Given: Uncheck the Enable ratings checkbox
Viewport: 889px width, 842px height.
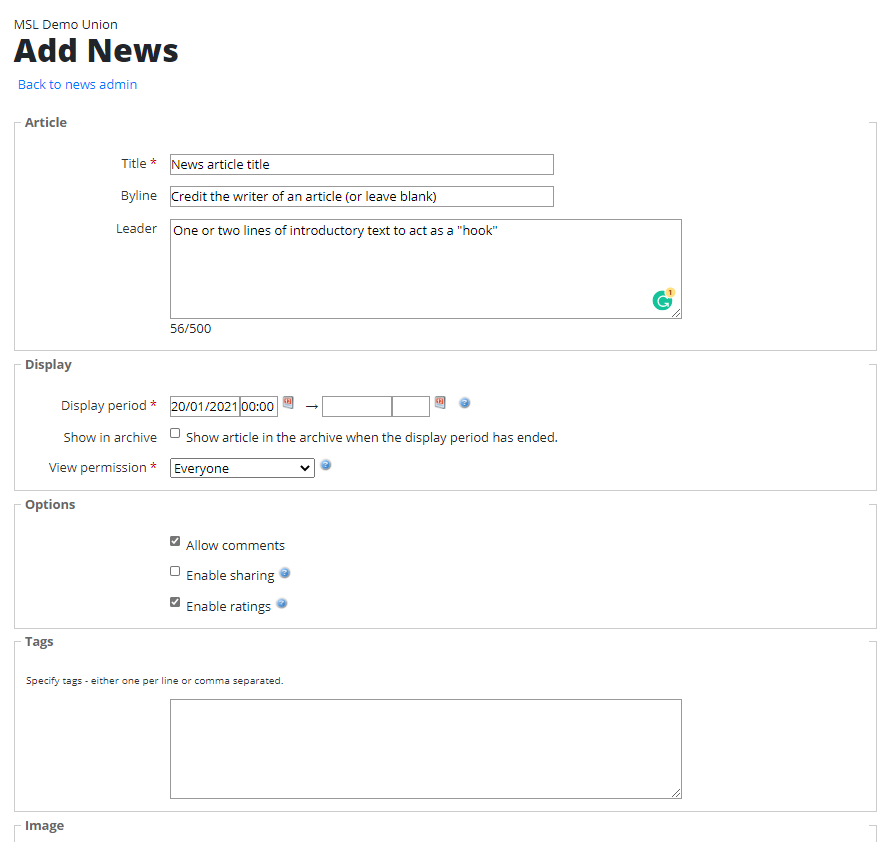Looking at the screenshot, I should click(175, 602).
